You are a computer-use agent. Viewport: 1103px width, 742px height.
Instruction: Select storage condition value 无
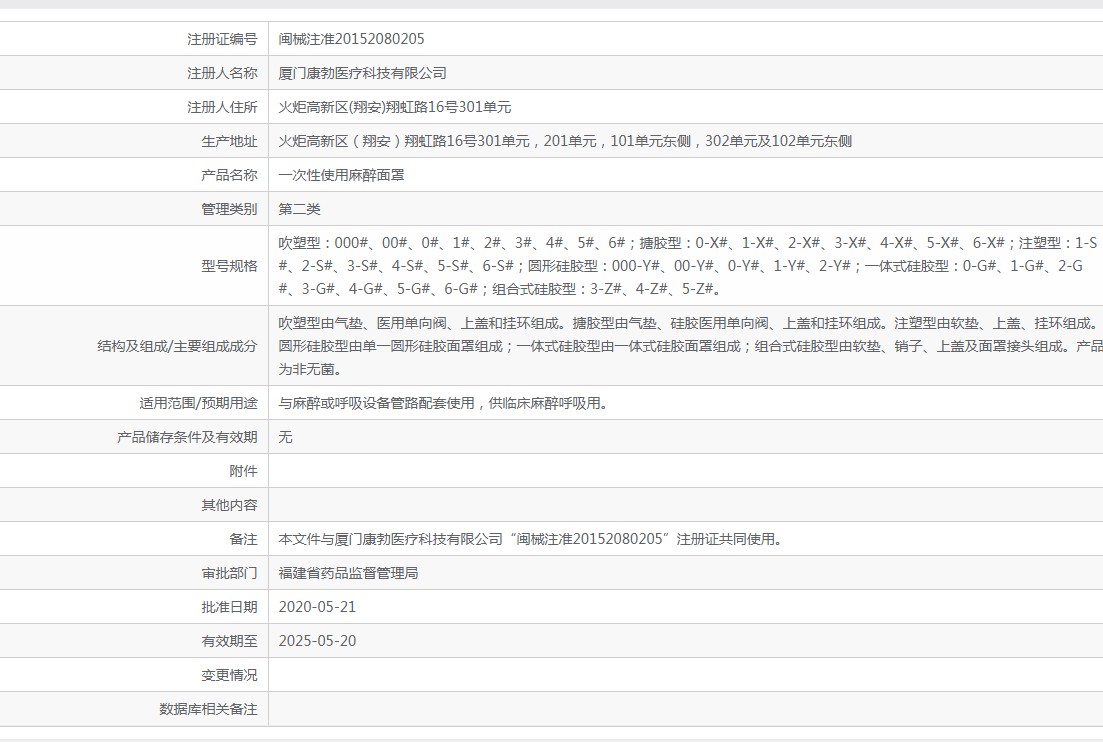click(286, 437)
